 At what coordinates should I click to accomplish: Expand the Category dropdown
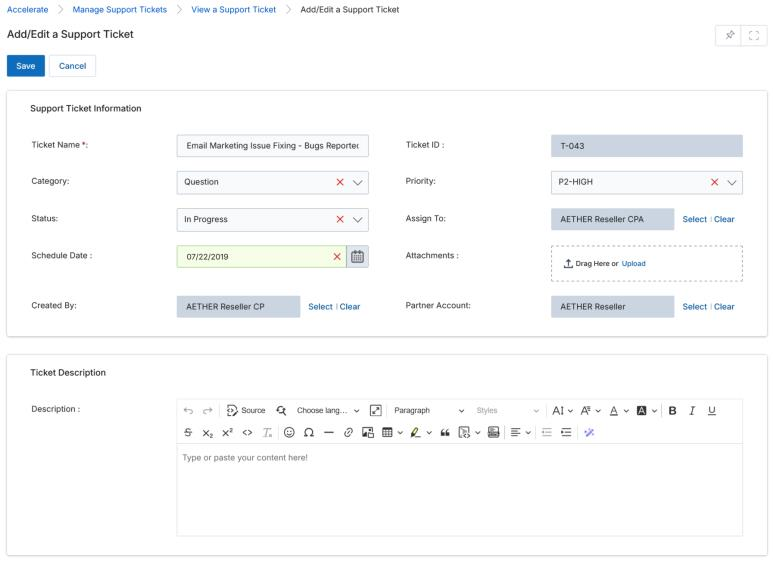click(358, 182)
